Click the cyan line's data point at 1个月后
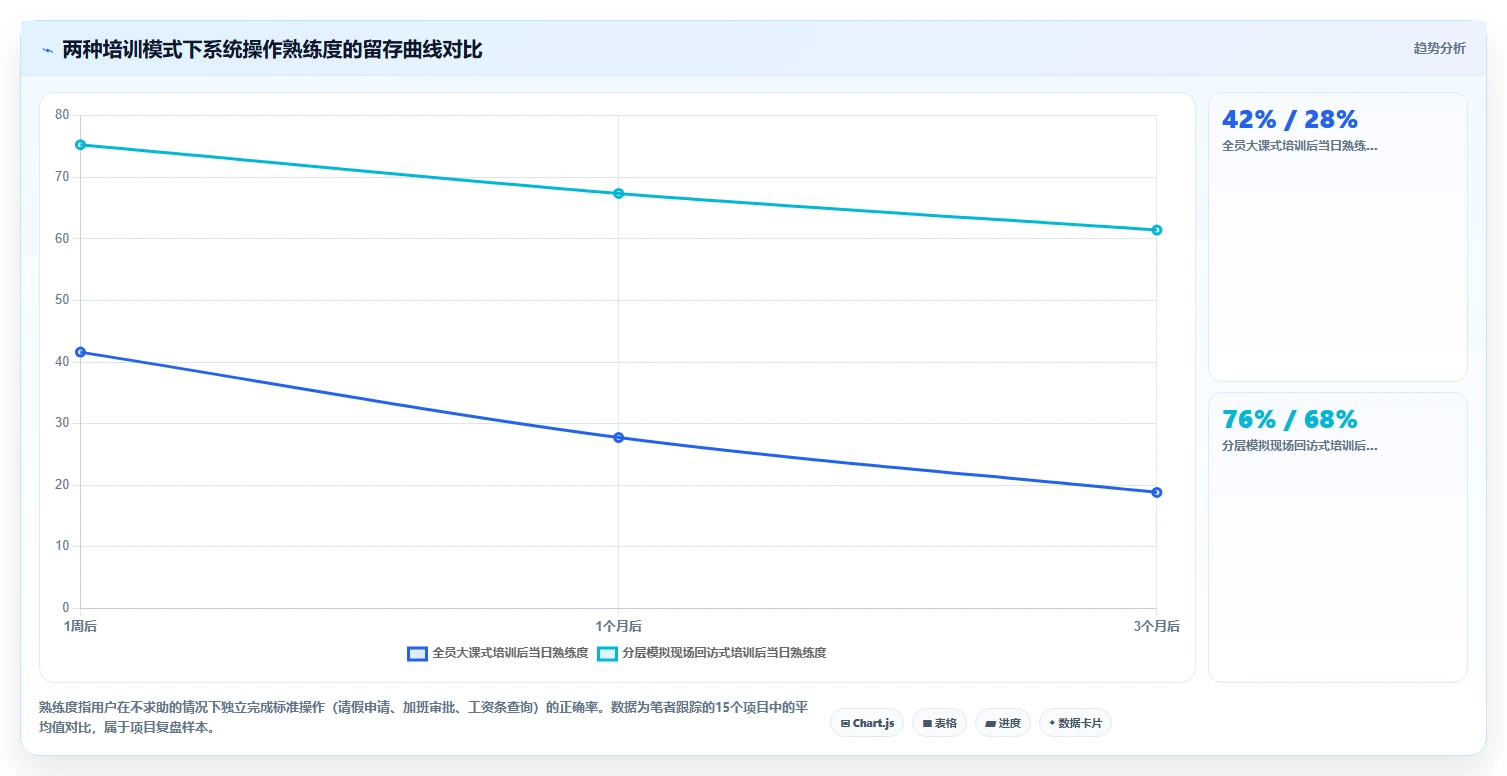This screenshot has height=776, width=1507. coord(619,194)
